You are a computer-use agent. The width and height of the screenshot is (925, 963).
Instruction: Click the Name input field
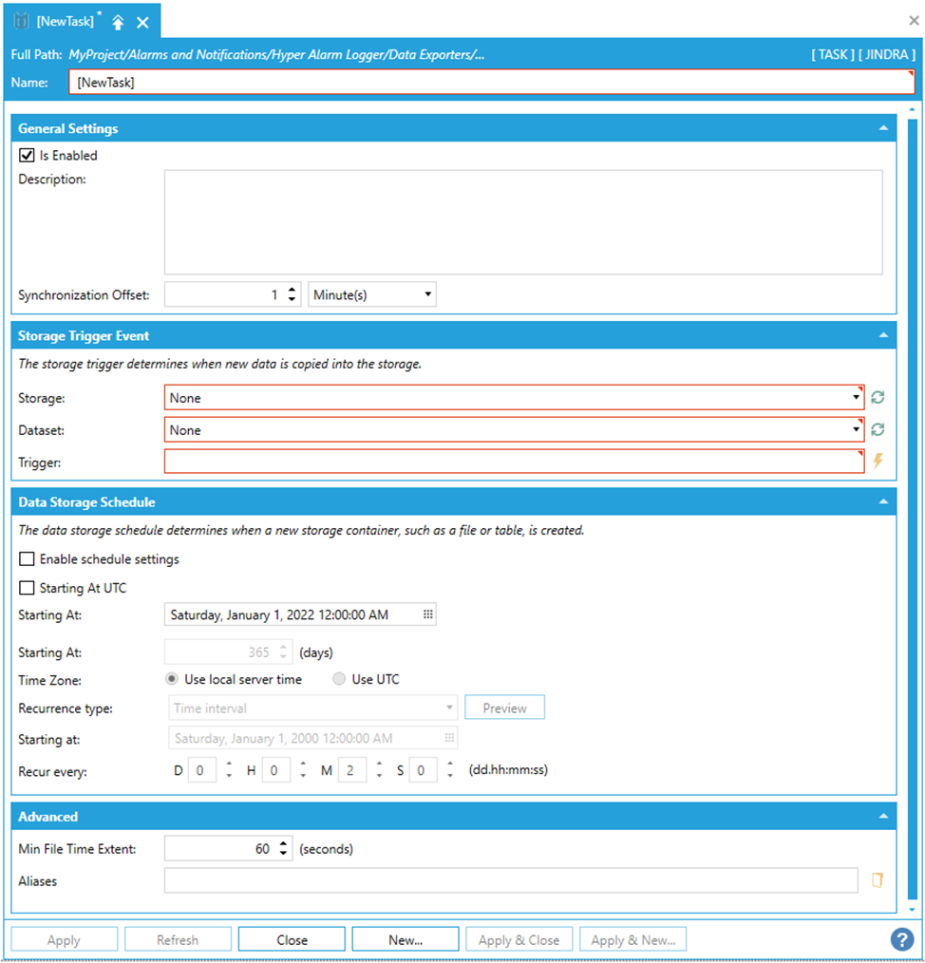point(491,82)
